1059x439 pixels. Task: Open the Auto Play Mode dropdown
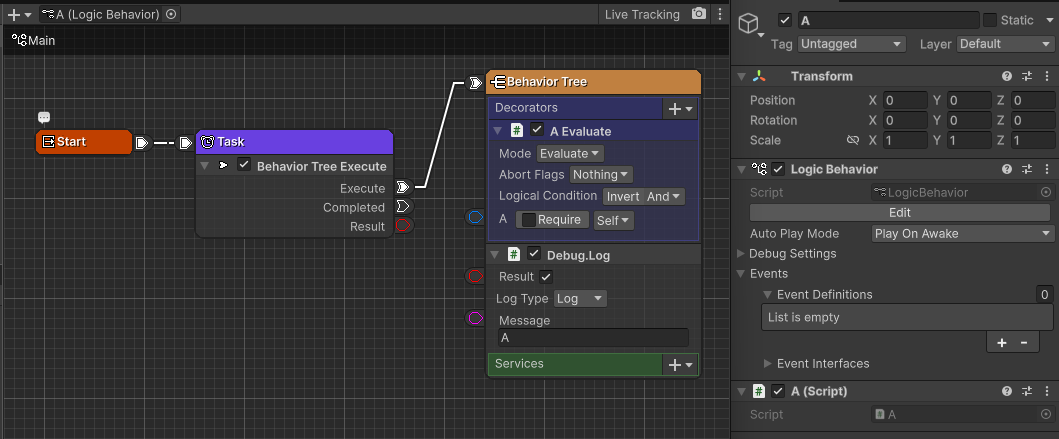962,234
